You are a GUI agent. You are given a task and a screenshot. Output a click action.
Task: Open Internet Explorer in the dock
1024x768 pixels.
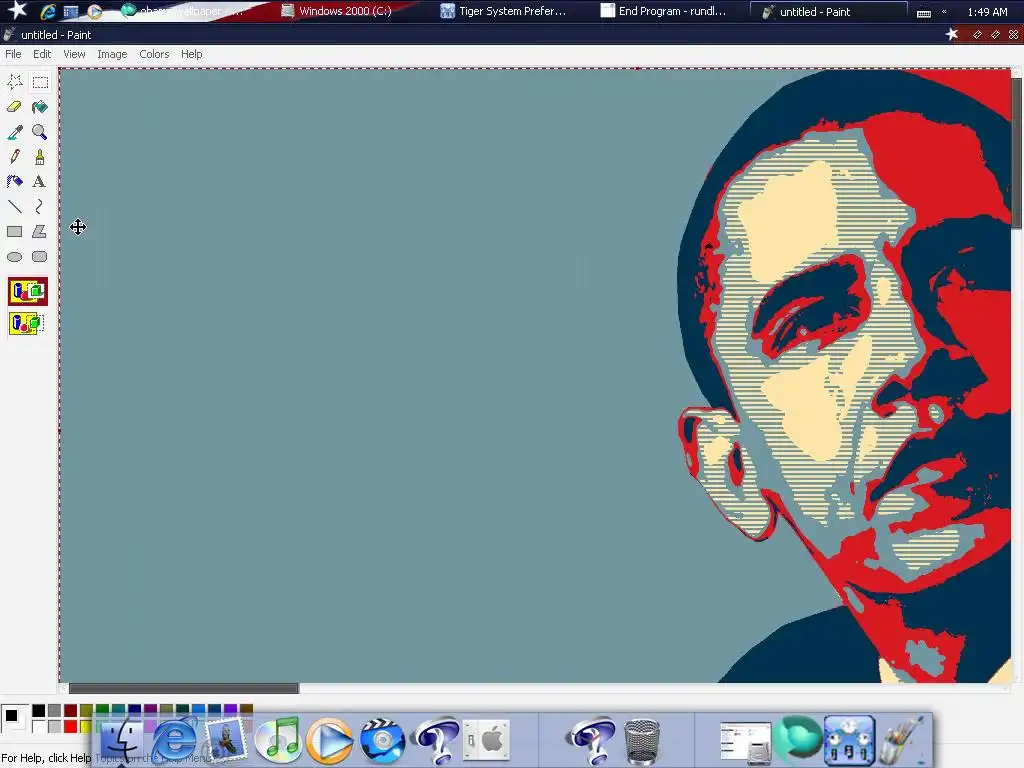tap(174, 740)
